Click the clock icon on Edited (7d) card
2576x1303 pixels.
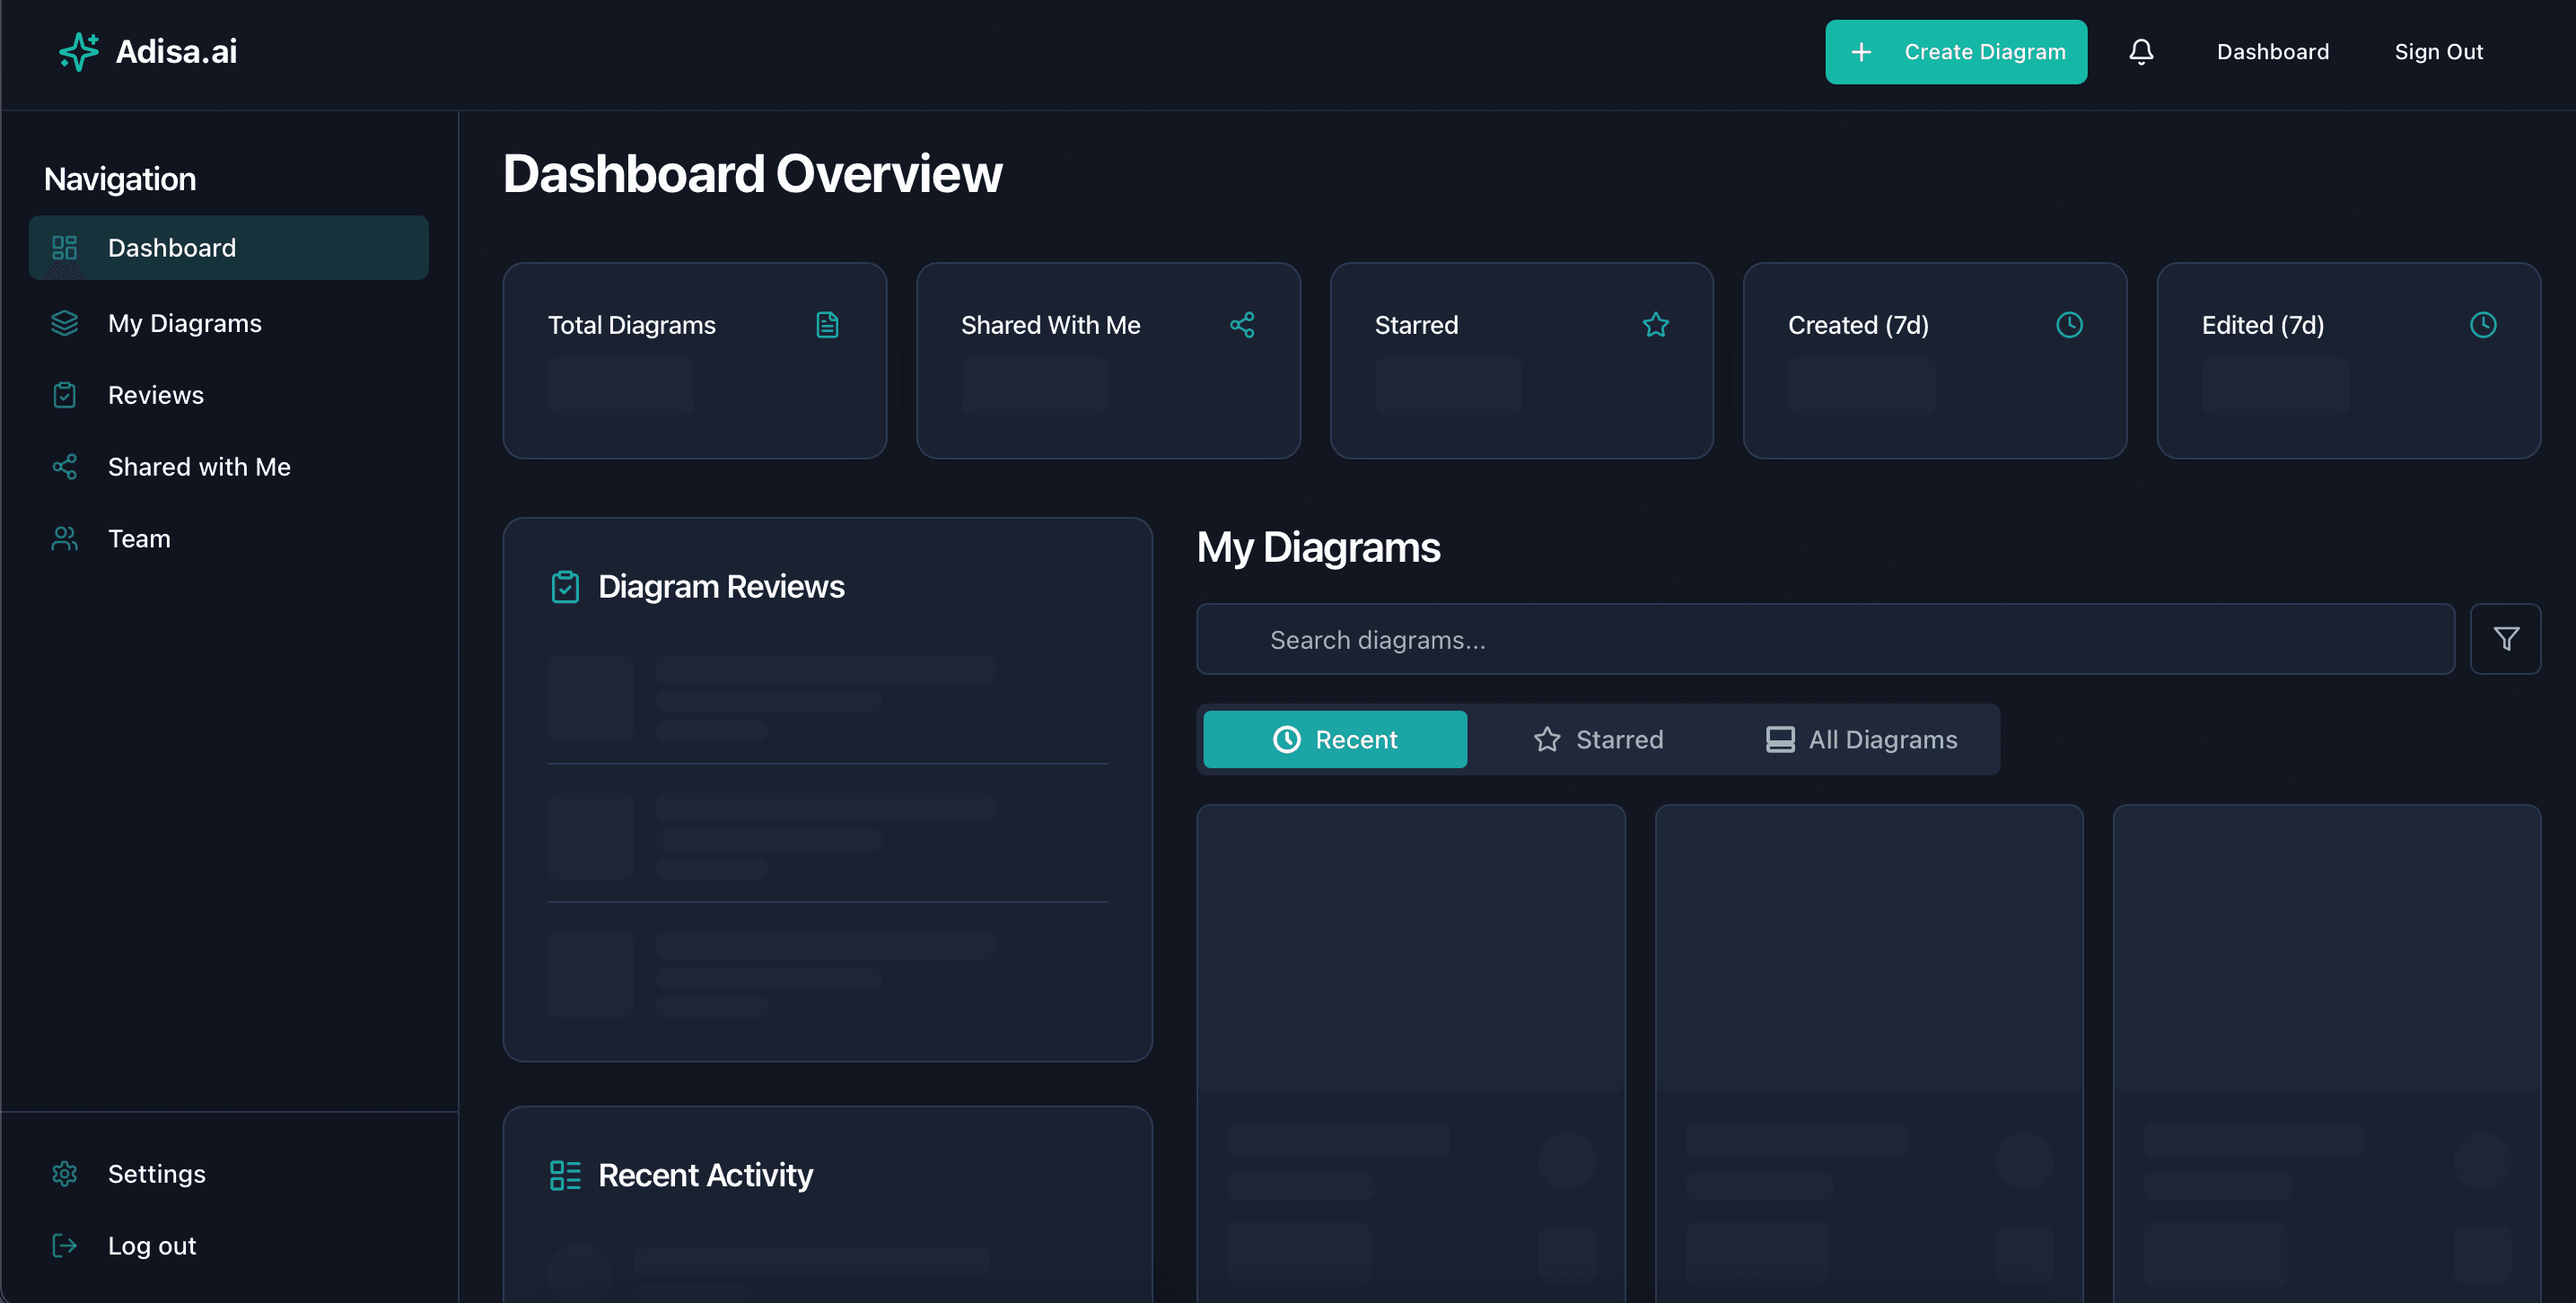tap(2483, 324)
